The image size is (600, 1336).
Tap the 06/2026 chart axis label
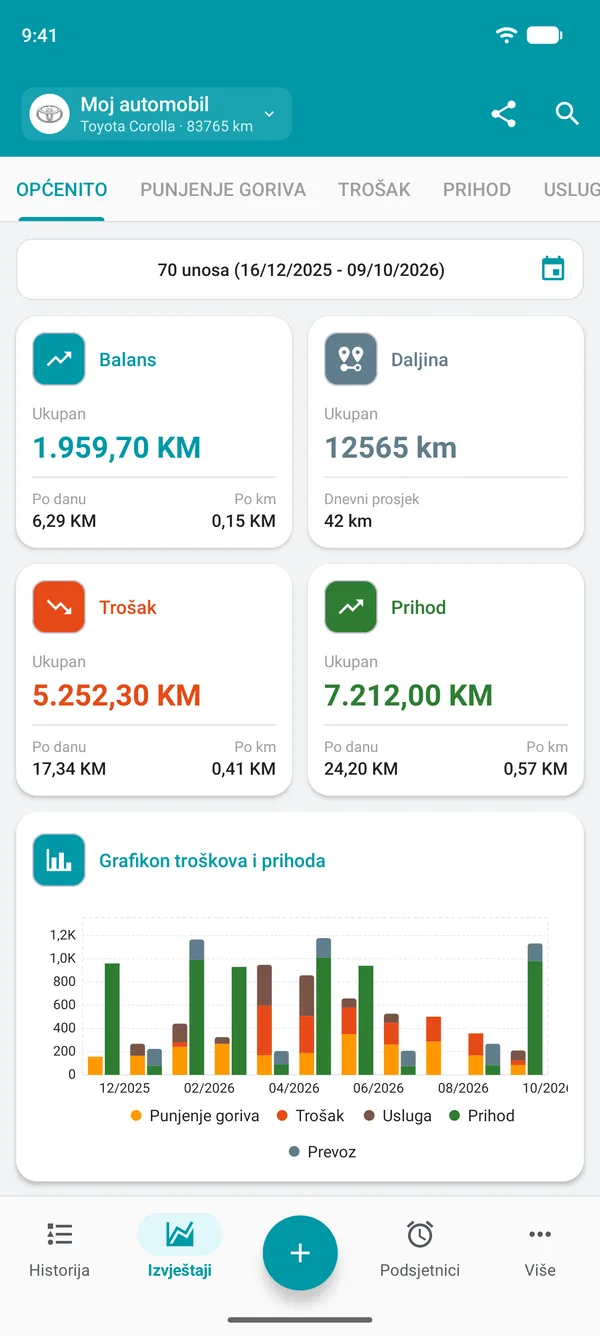[x=379, y=1088]
